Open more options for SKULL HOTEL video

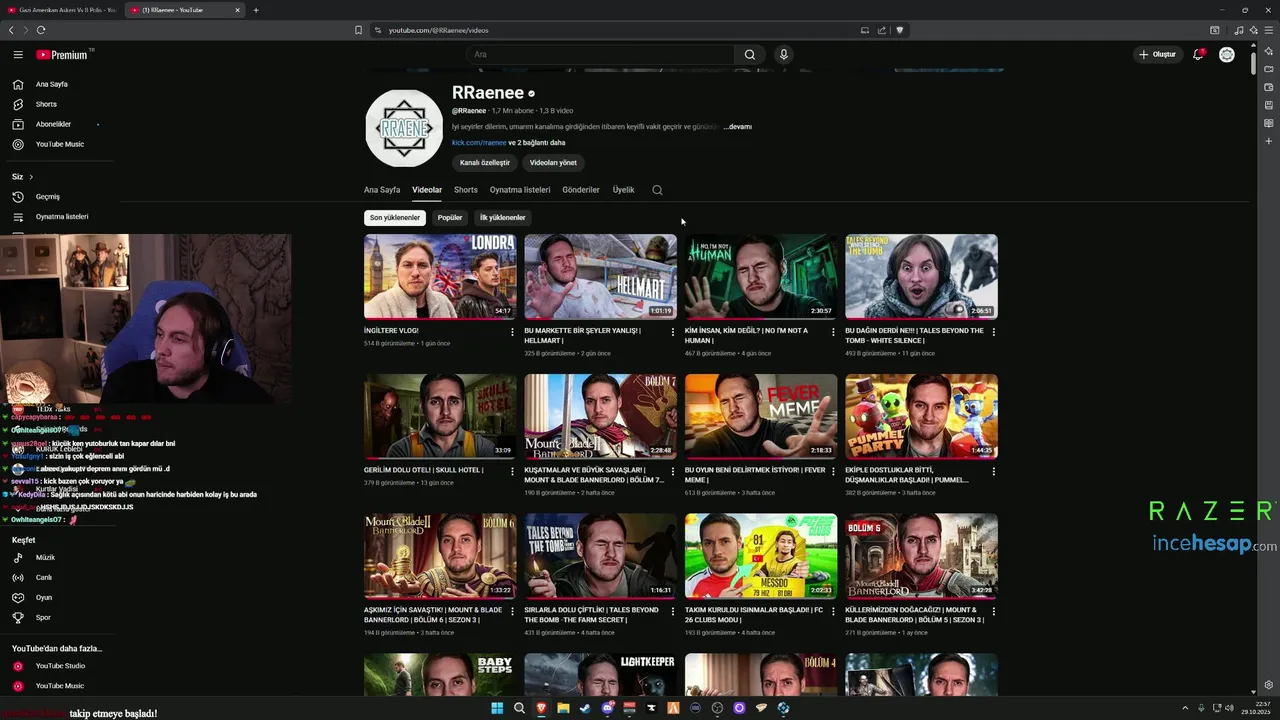point(512,472)
